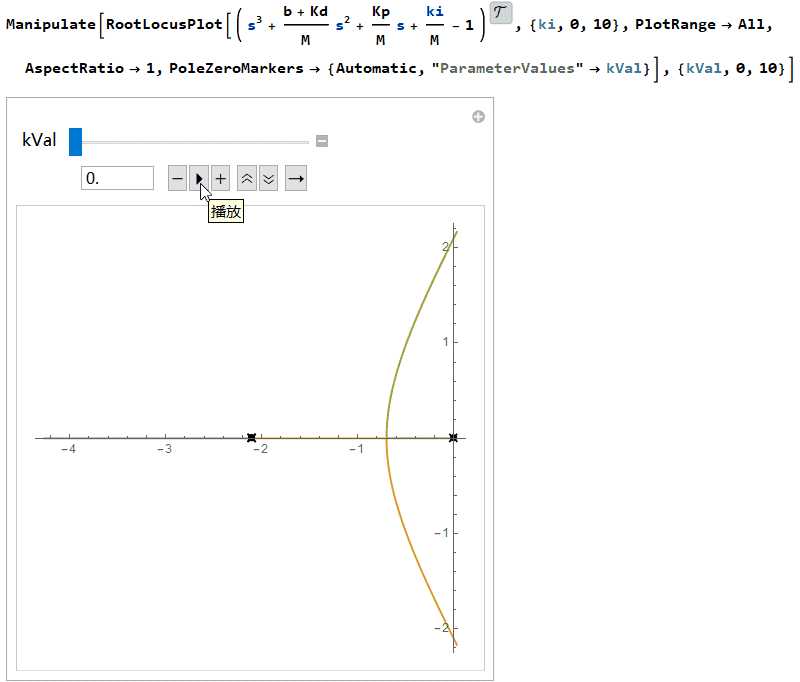Click the right arrow animation direction button
Screen dimensions: 800x682
tap(296, 179)
